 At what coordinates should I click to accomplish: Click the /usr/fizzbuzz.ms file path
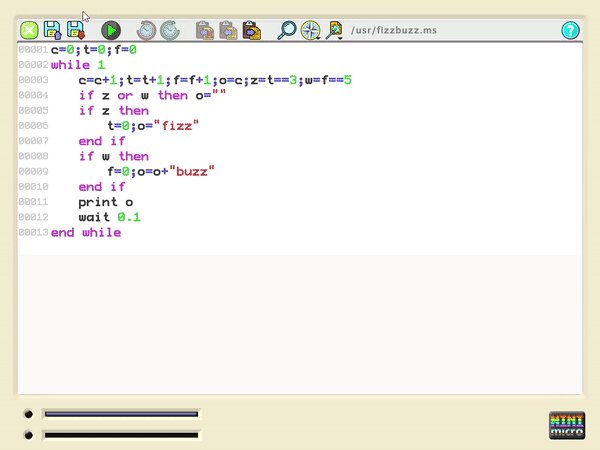(x=394, y=30)
